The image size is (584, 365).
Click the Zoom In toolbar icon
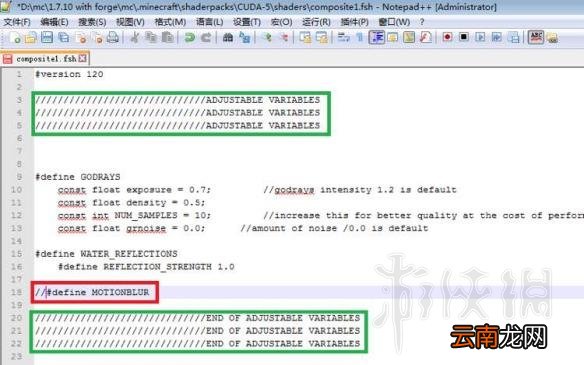click(x=267, y=37)
